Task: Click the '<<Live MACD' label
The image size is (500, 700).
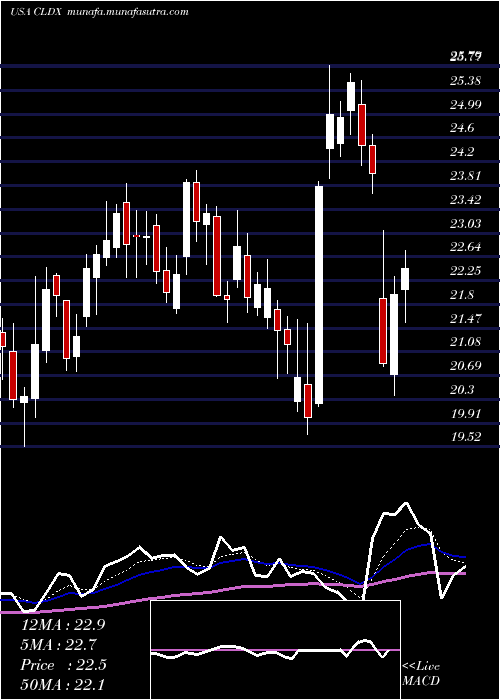Action: click(x=421, y=674)
